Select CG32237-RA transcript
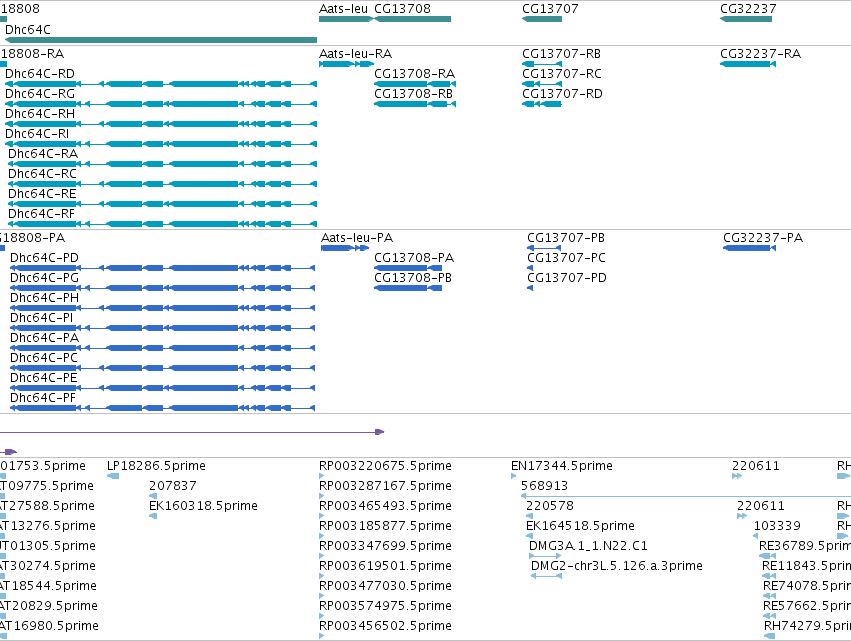Screen dimensions: 851x641 pos(748,64)
